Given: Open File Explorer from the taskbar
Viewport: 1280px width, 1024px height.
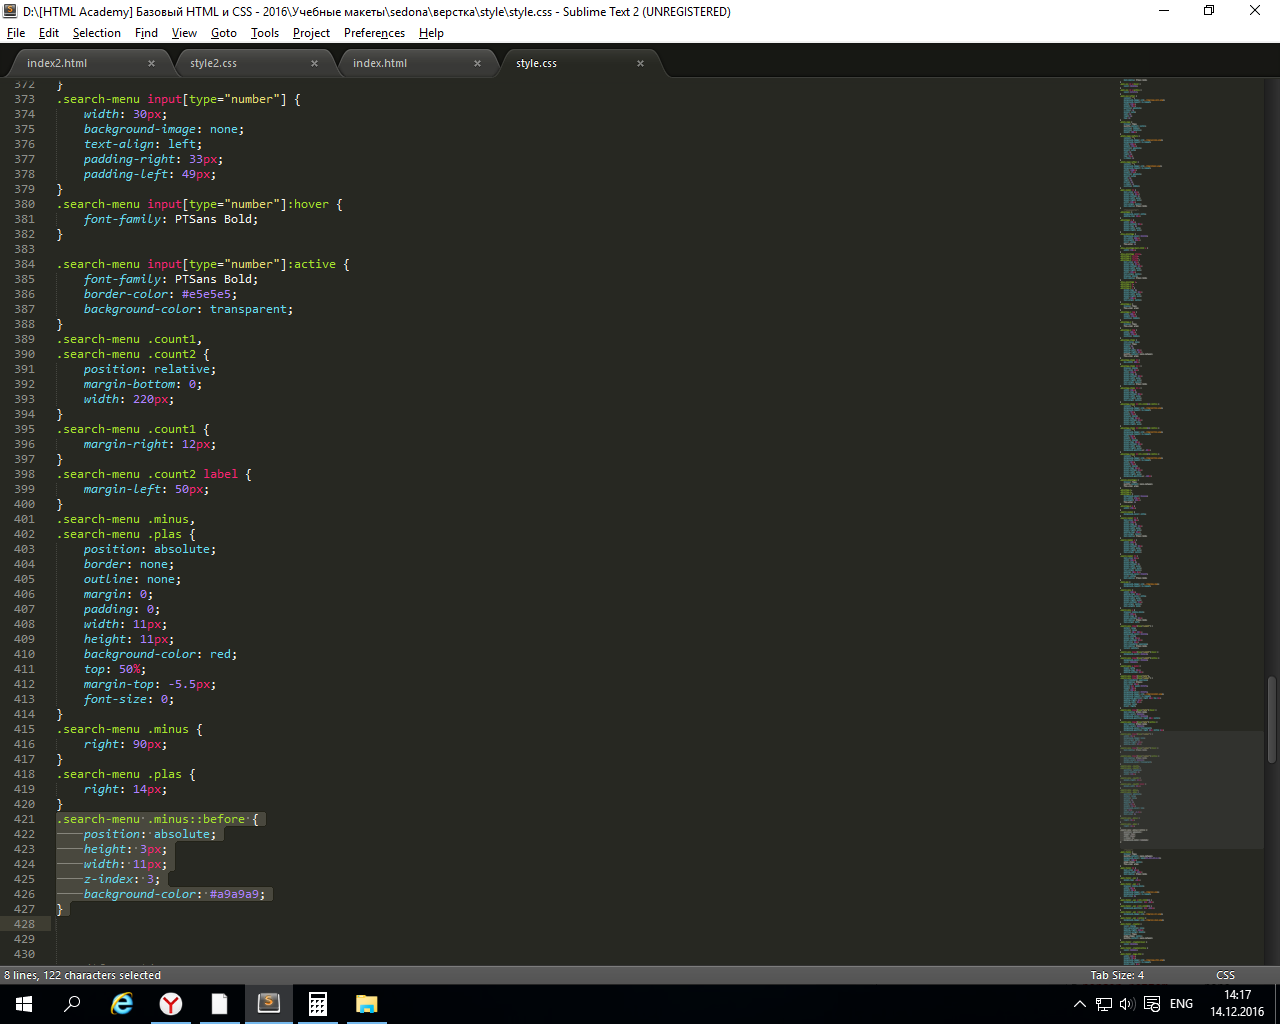Looking at the screenshot, I should pos(366,1004).
